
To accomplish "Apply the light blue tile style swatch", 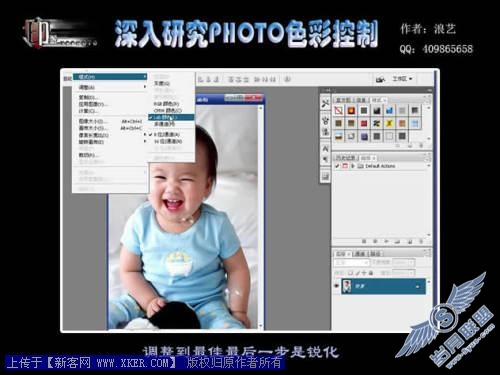I will click(x=415, y=123).
